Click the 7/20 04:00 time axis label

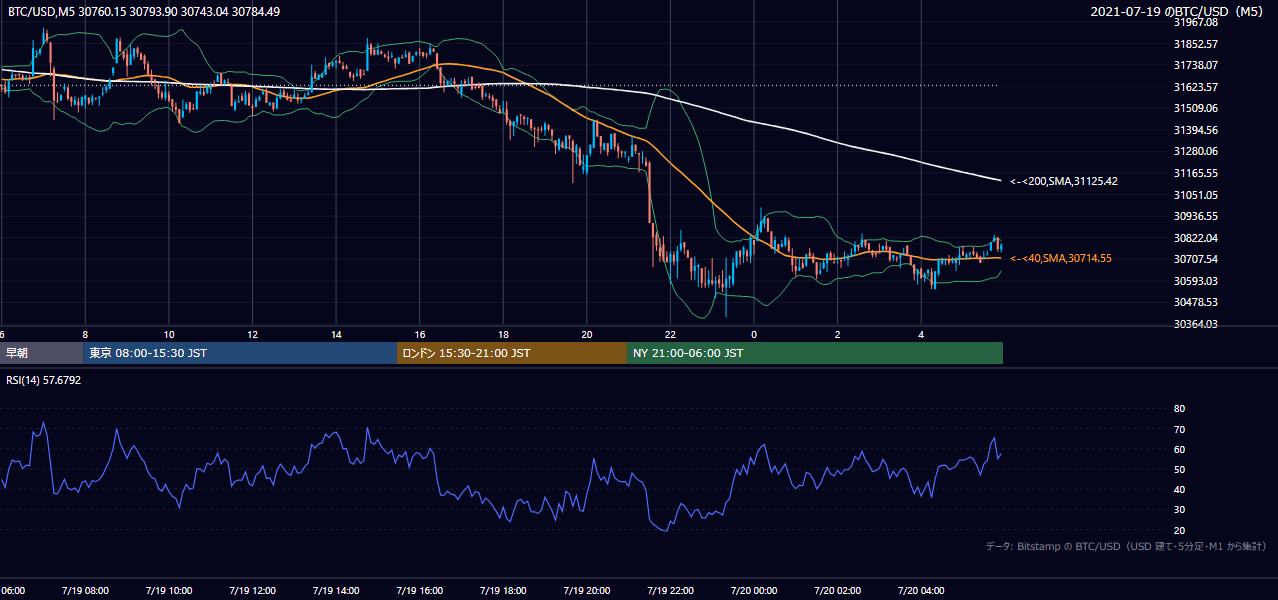[x=921, y=590]
